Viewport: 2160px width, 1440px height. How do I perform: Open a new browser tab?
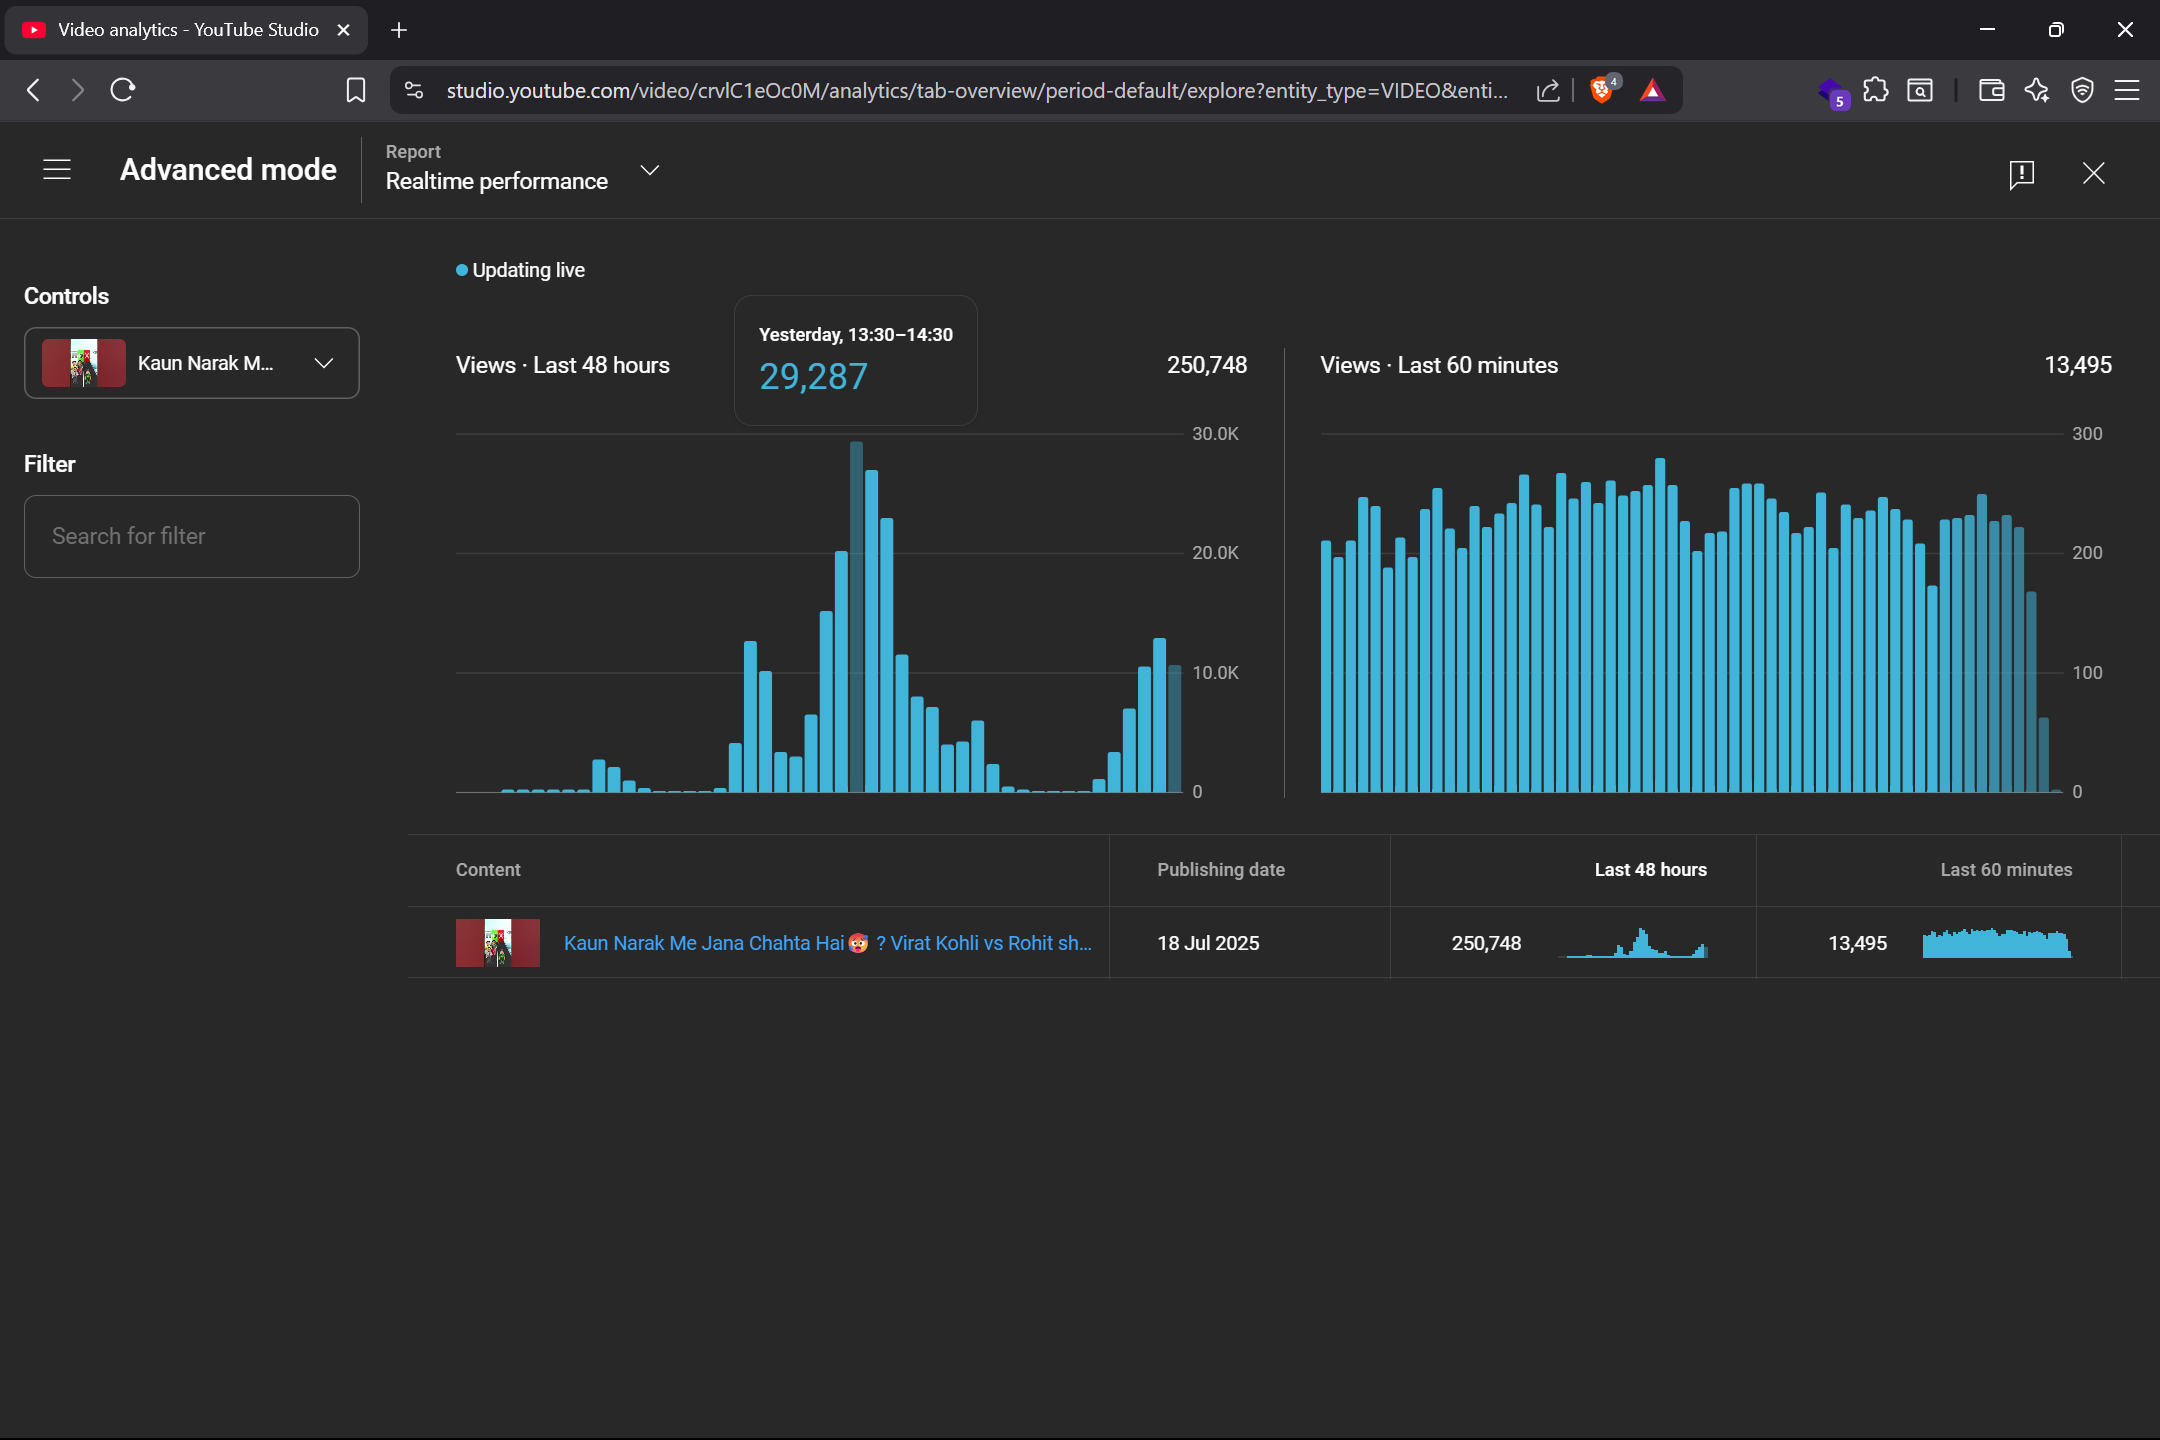point(399,30)
